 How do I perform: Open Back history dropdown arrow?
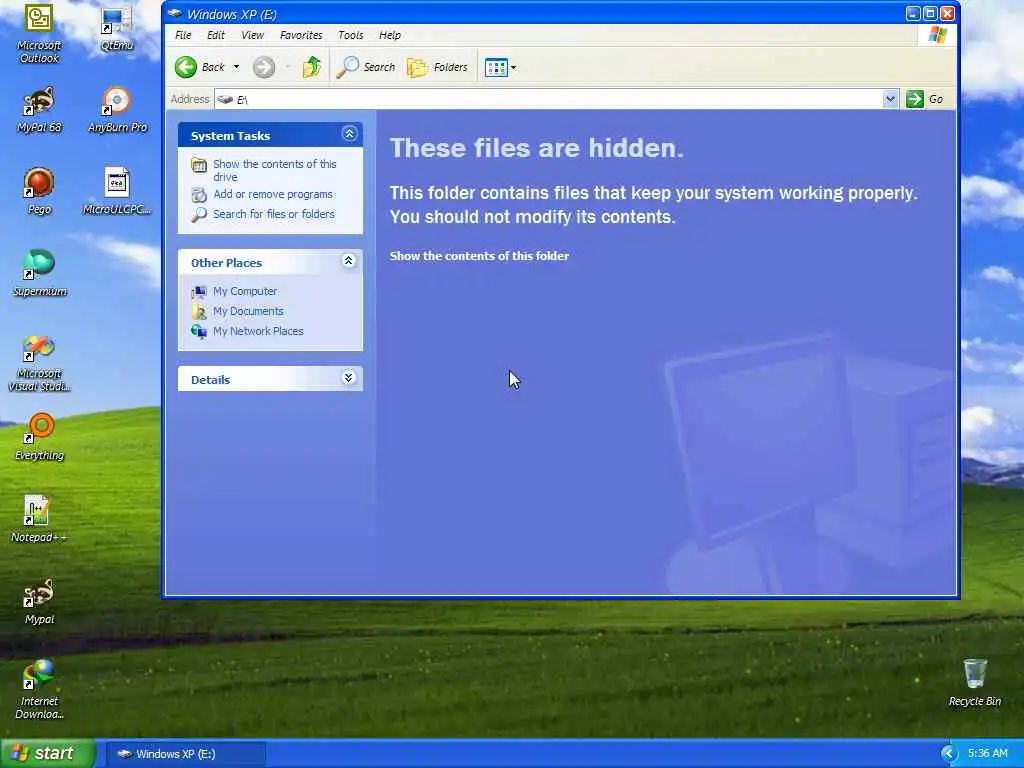pos(236,67)
